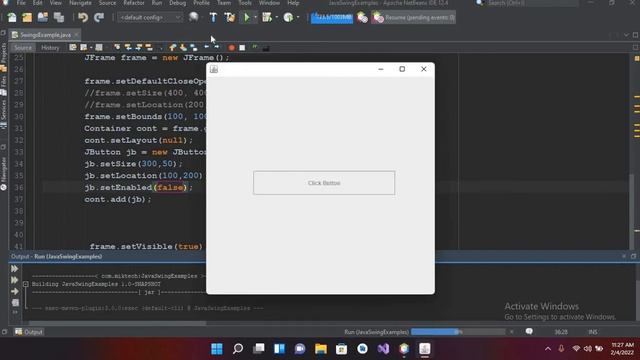Click line 36 jb.setEnabled(false) code
640x360 pixels.
tap(138, 187)
